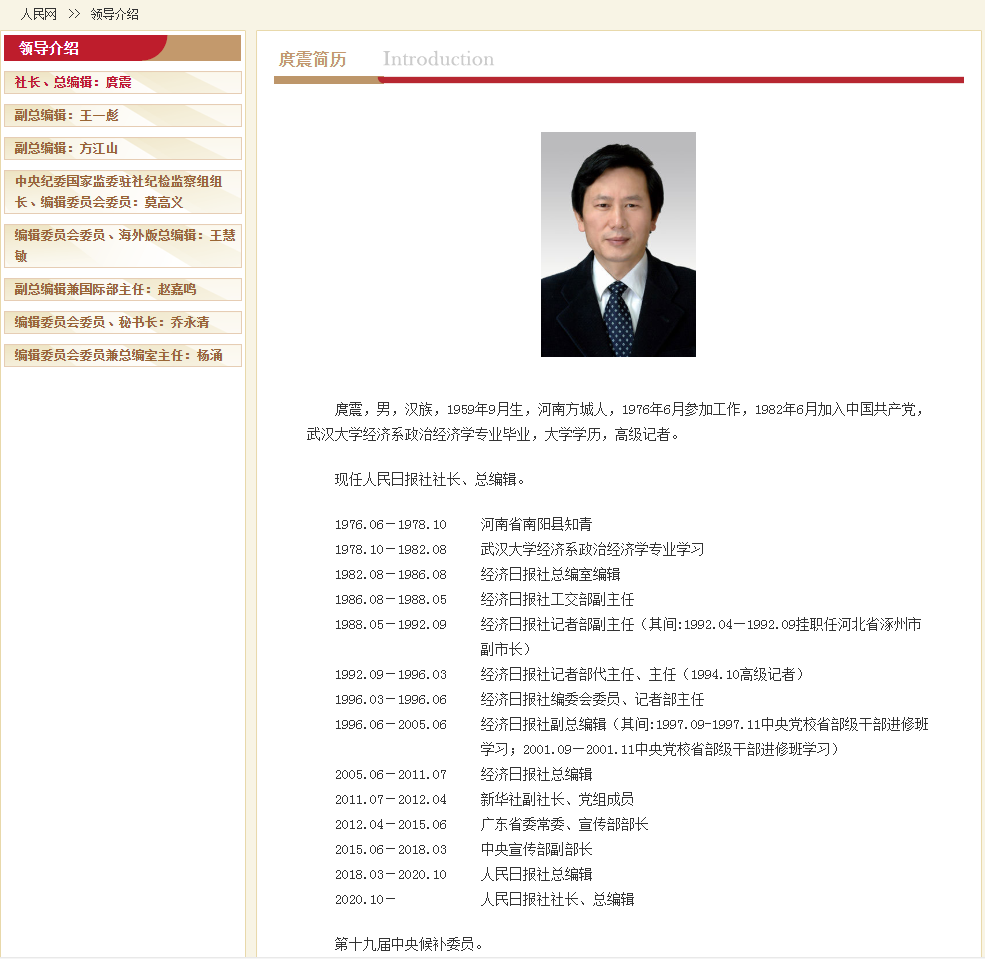This screenshot has height=959, width=985.
Task: Click the 1988.05-1992.09 date entry
Action: click(391, 625)
